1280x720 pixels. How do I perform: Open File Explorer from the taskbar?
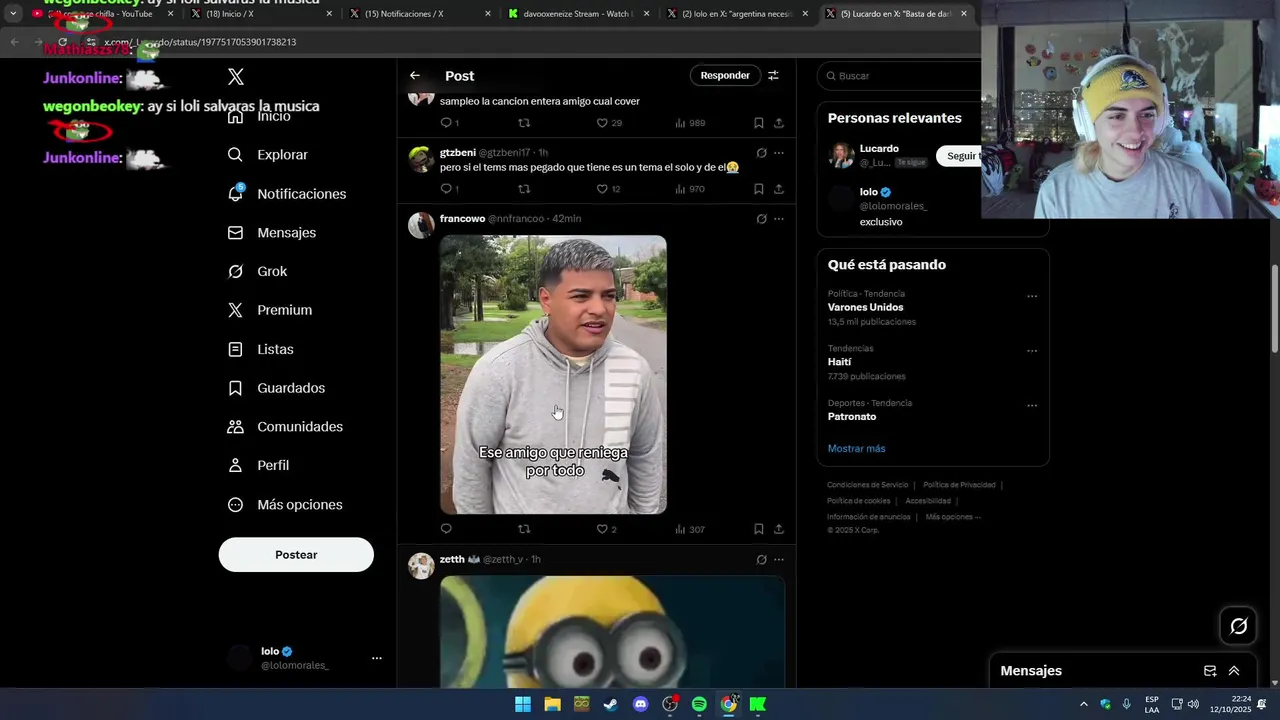click(552, 704)
